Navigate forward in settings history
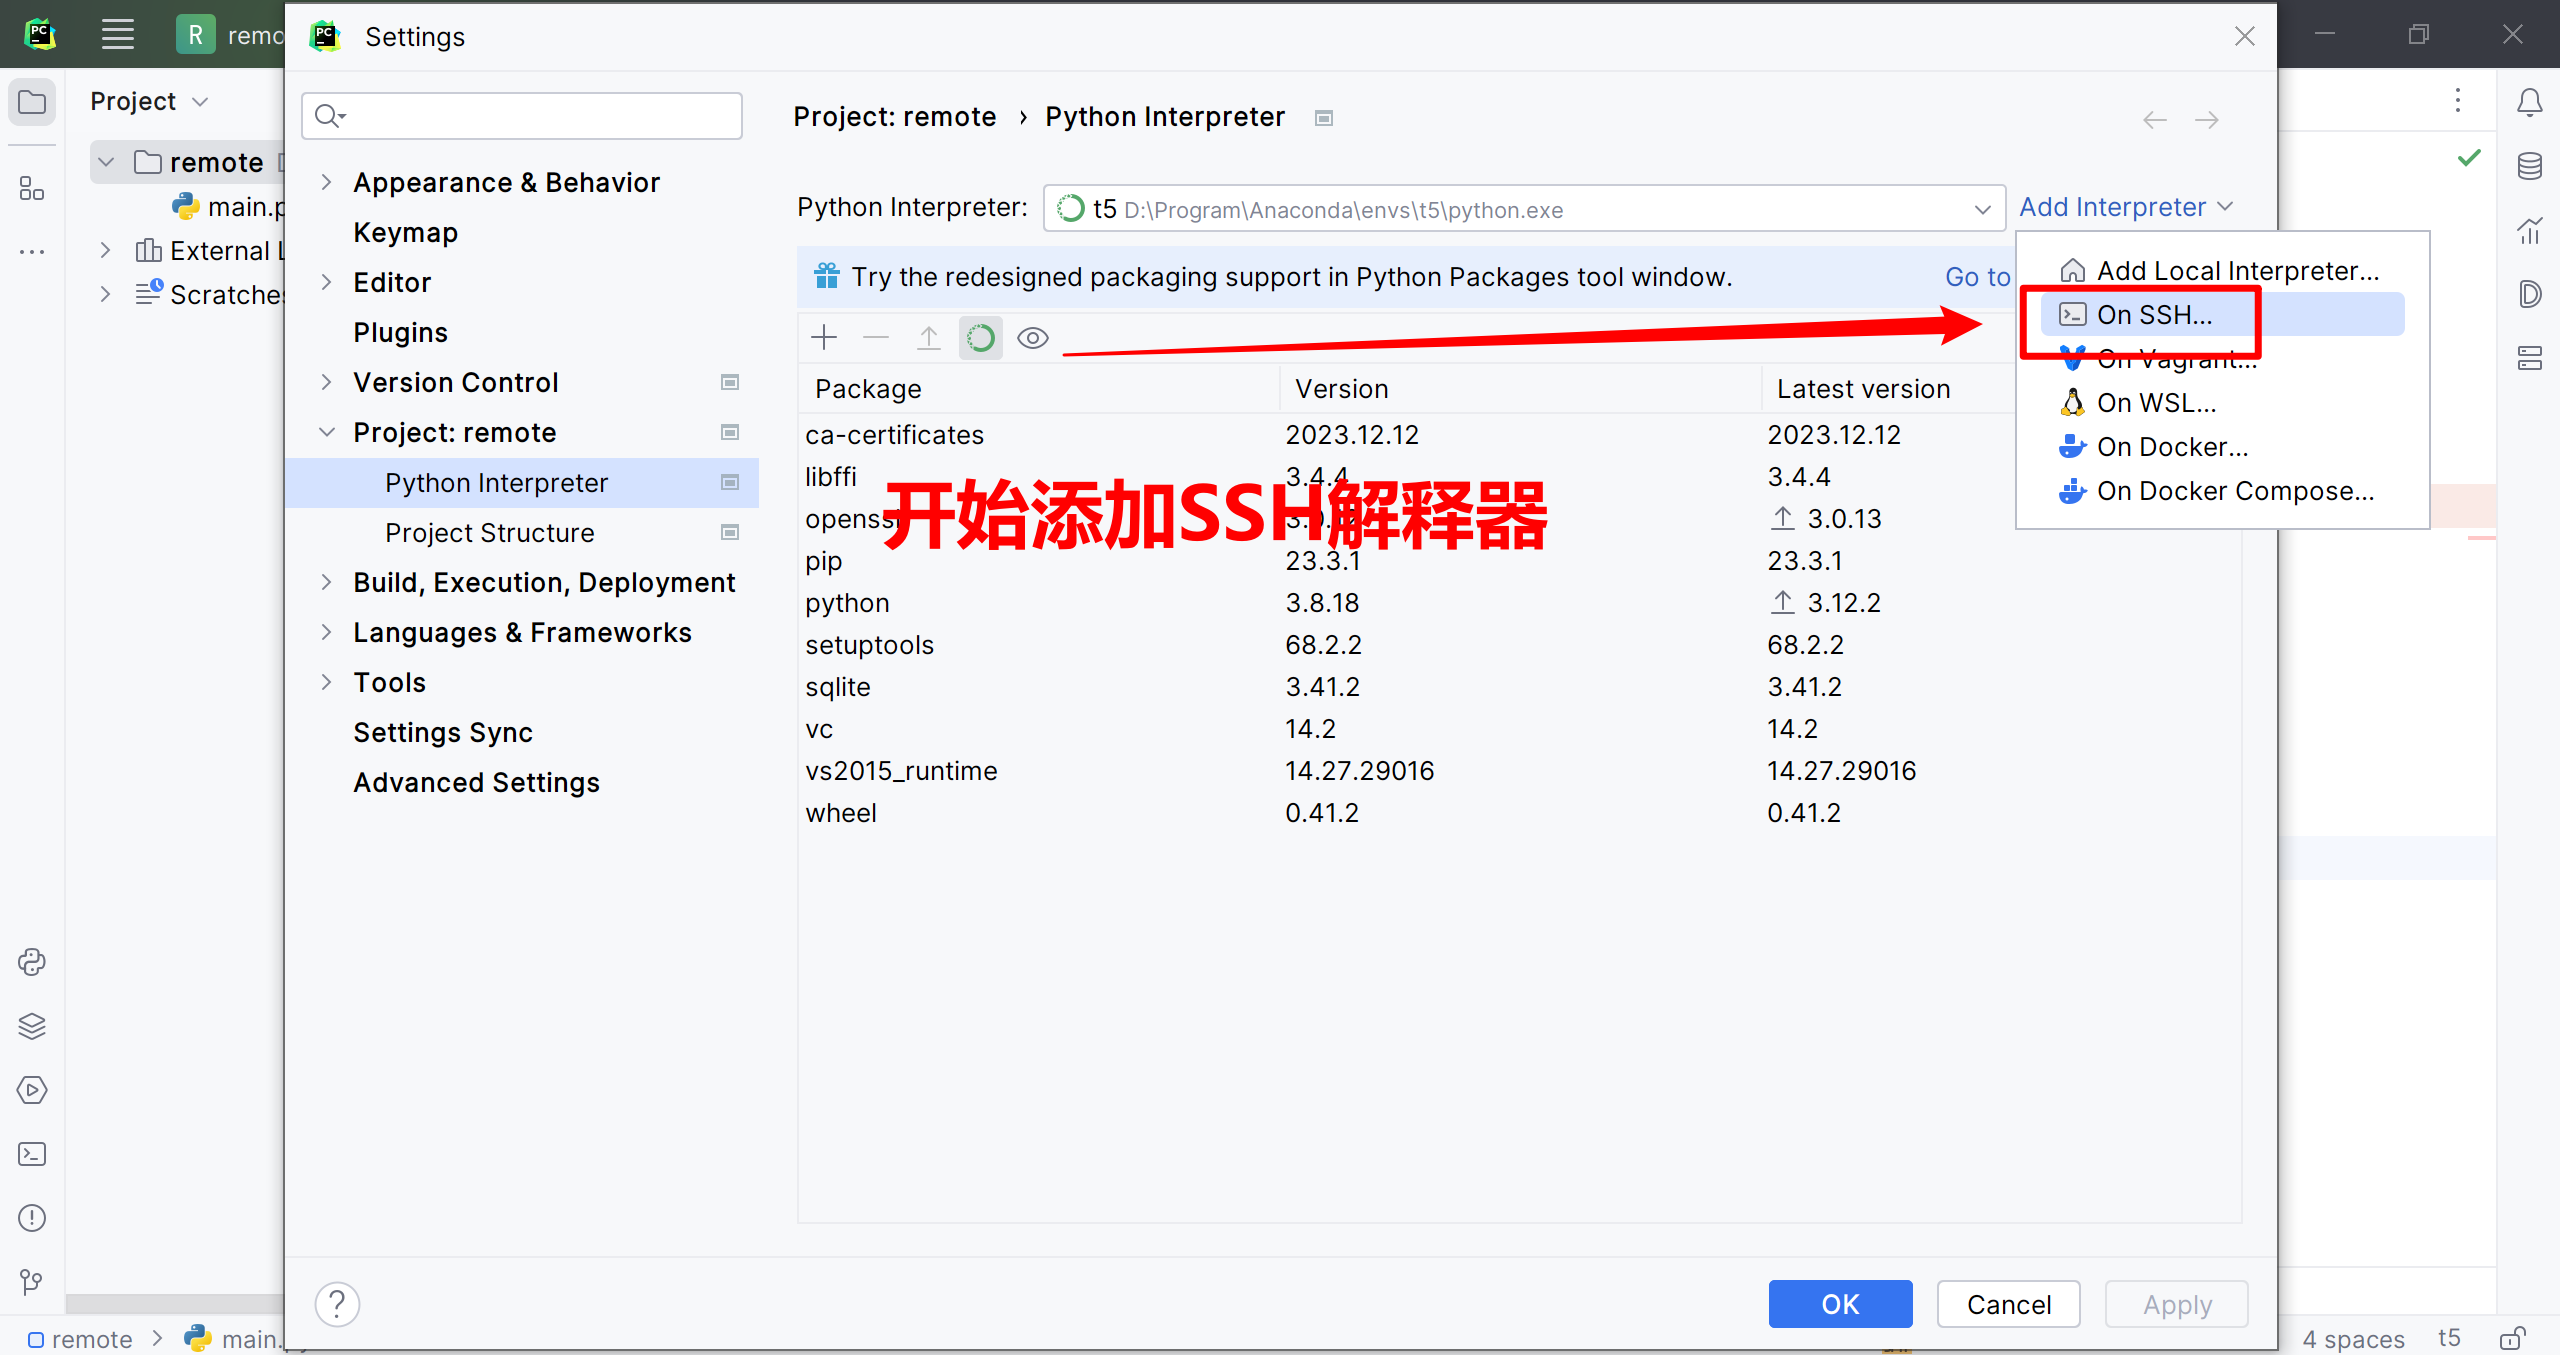Viewport: 2560px width, 1355px height. [x=2207, y=120]
